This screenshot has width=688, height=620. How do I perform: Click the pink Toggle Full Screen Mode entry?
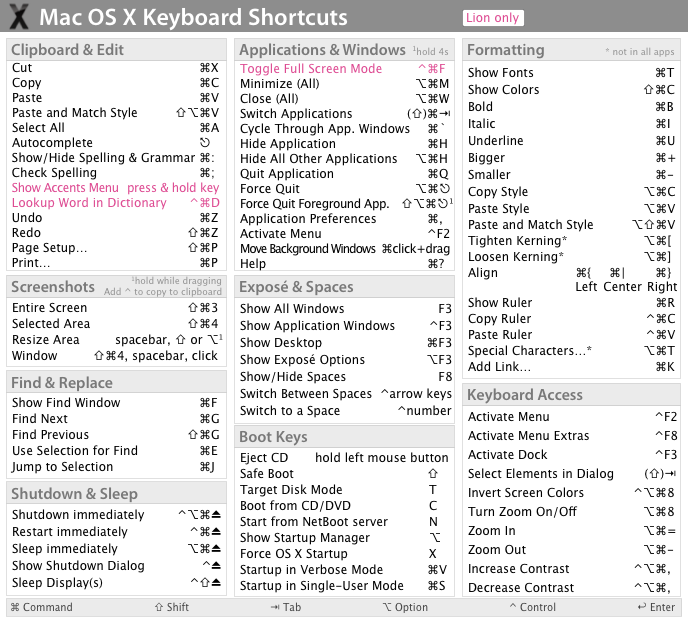point(311,69)
